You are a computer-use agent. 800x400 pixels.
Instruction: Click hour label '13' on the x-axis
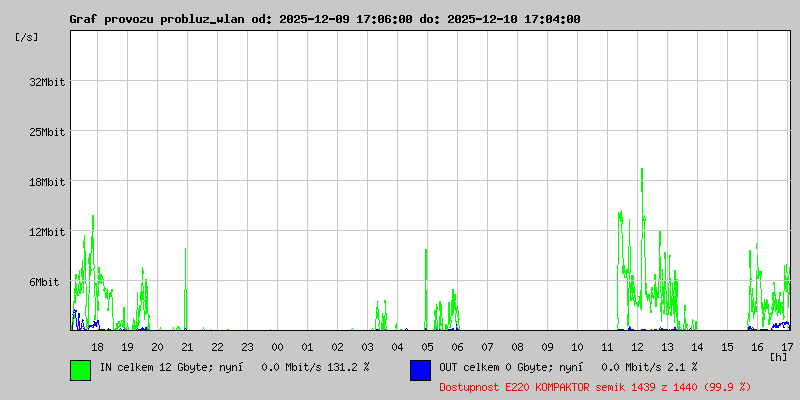point(667,347)
